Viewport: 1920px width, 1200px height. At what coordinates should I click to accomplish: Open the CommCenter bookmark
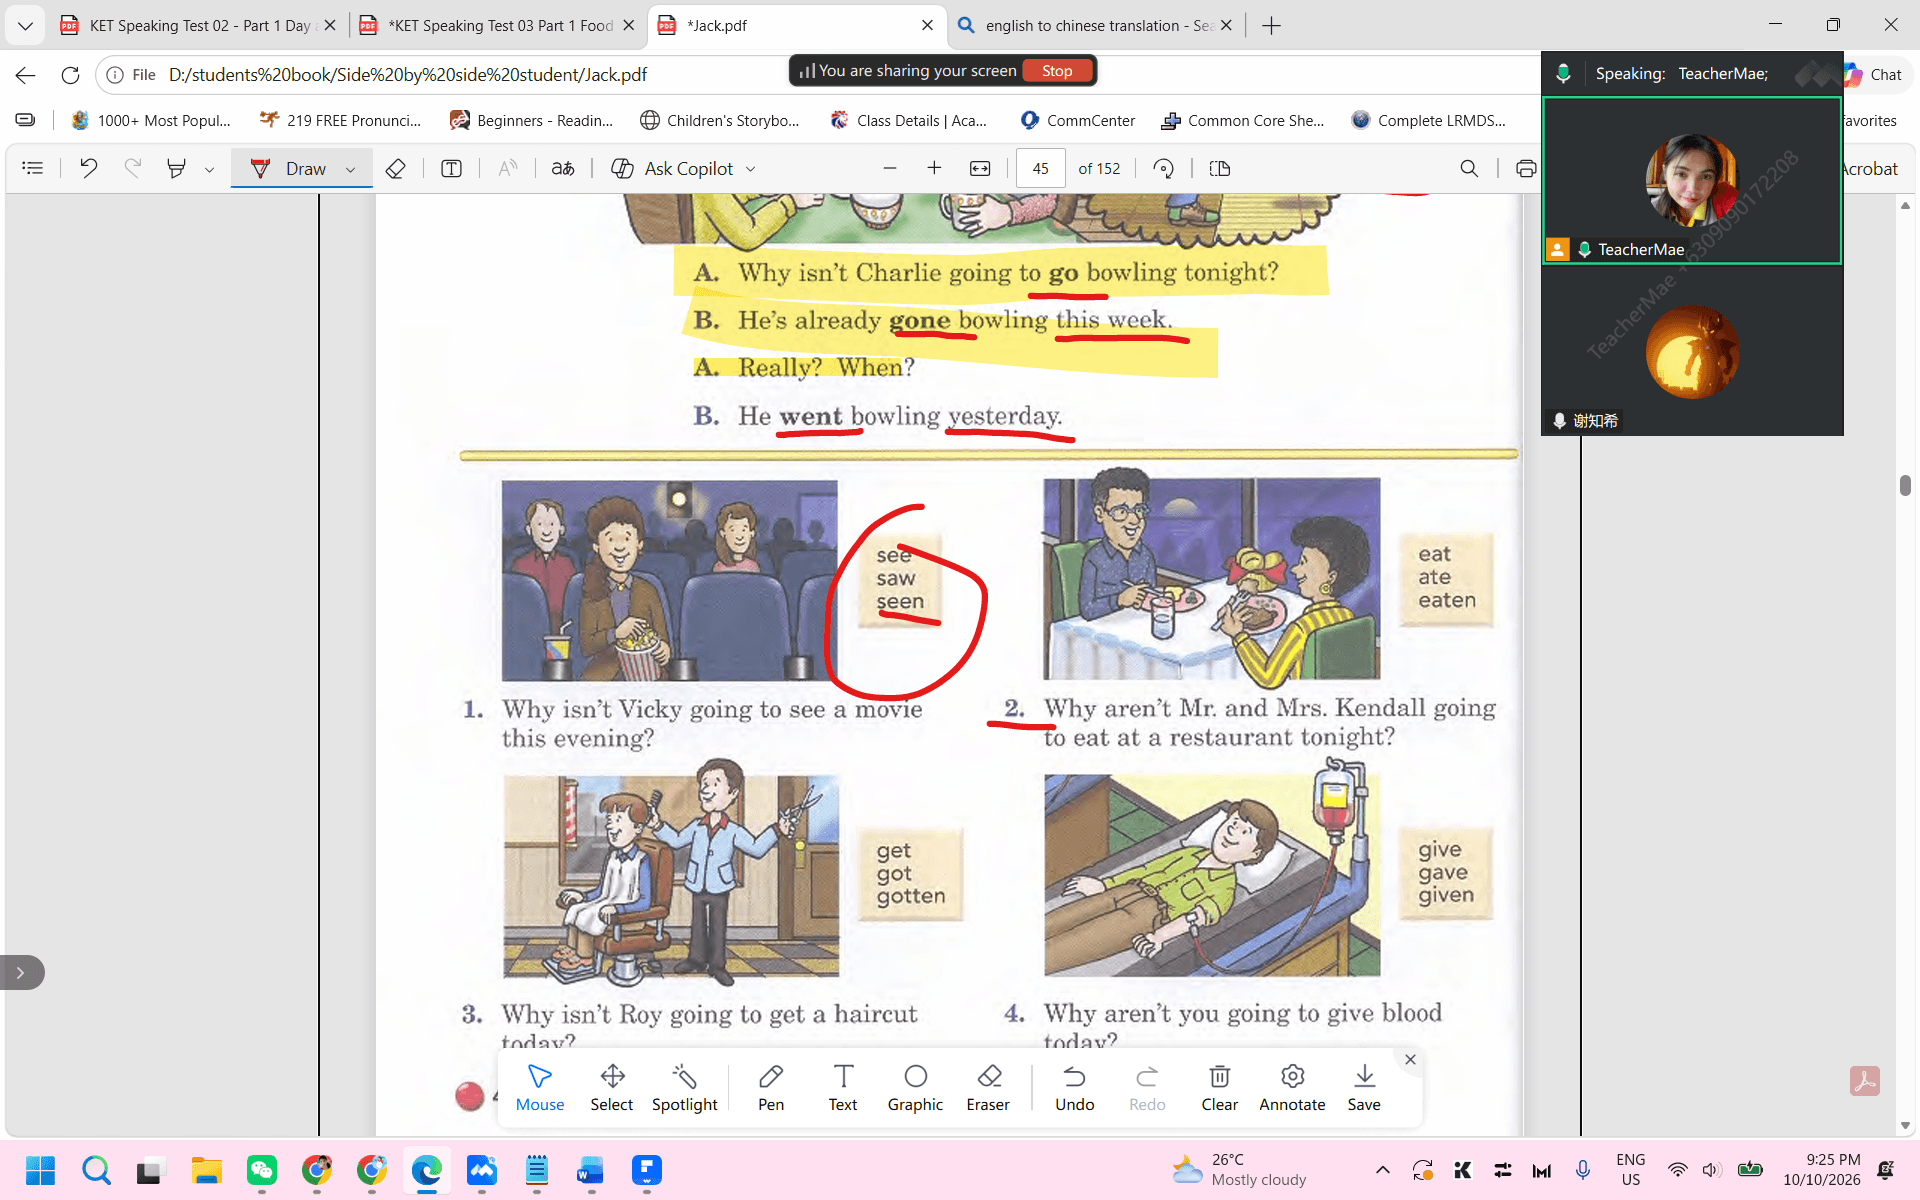pyautogui.click(x=1077, y=120)
